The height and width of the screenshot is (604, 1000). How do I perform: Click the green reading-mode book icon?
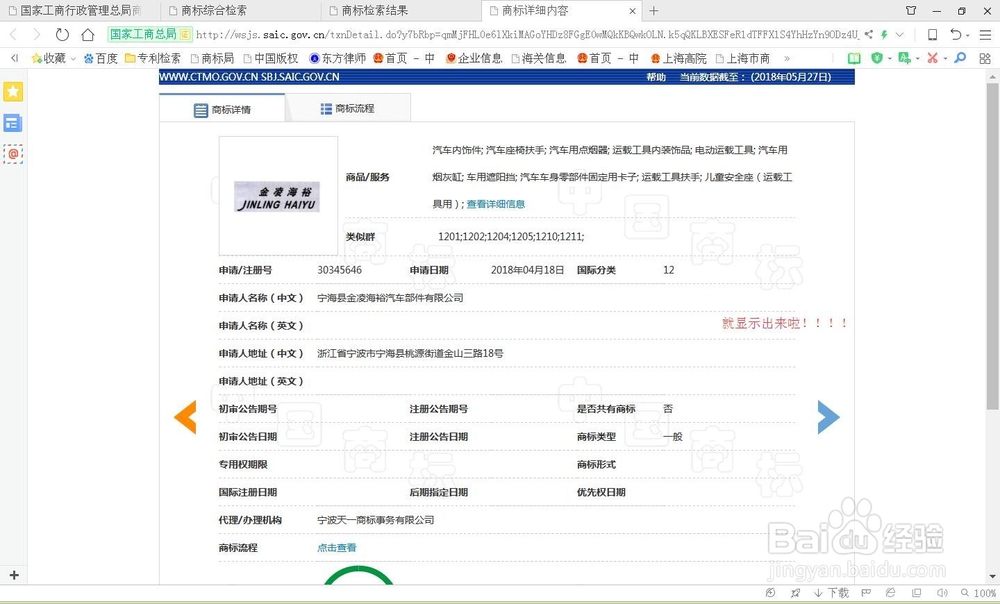pyautogui.click(x=854, y=58)
